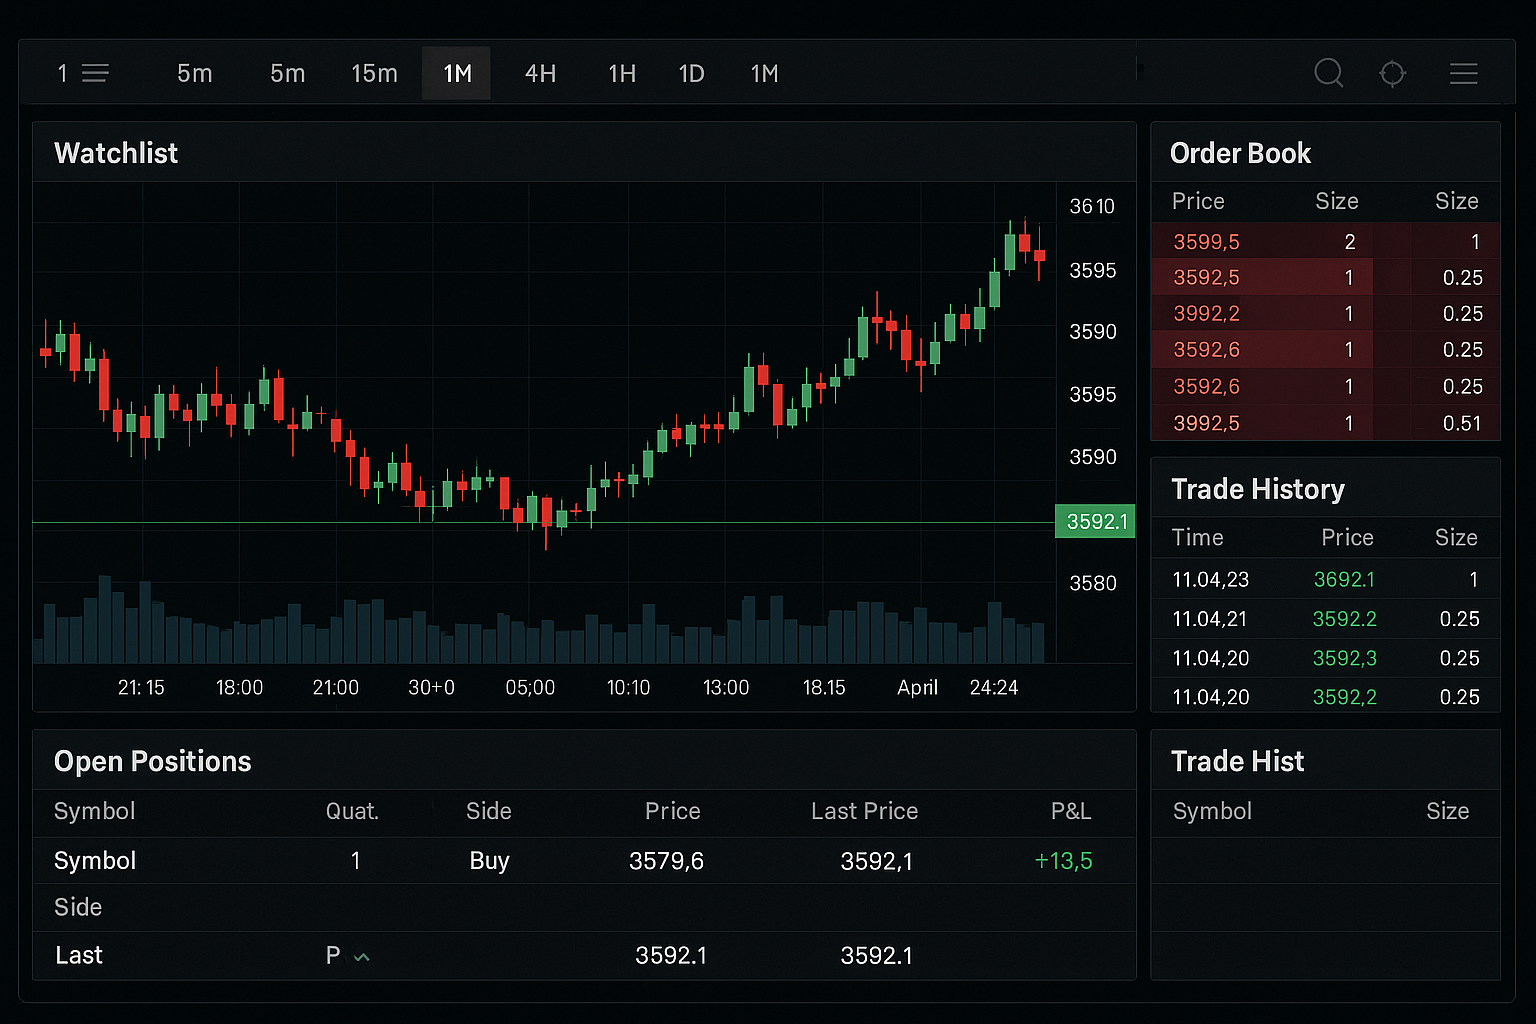Click the list icon next to the 1

[95, 72]
